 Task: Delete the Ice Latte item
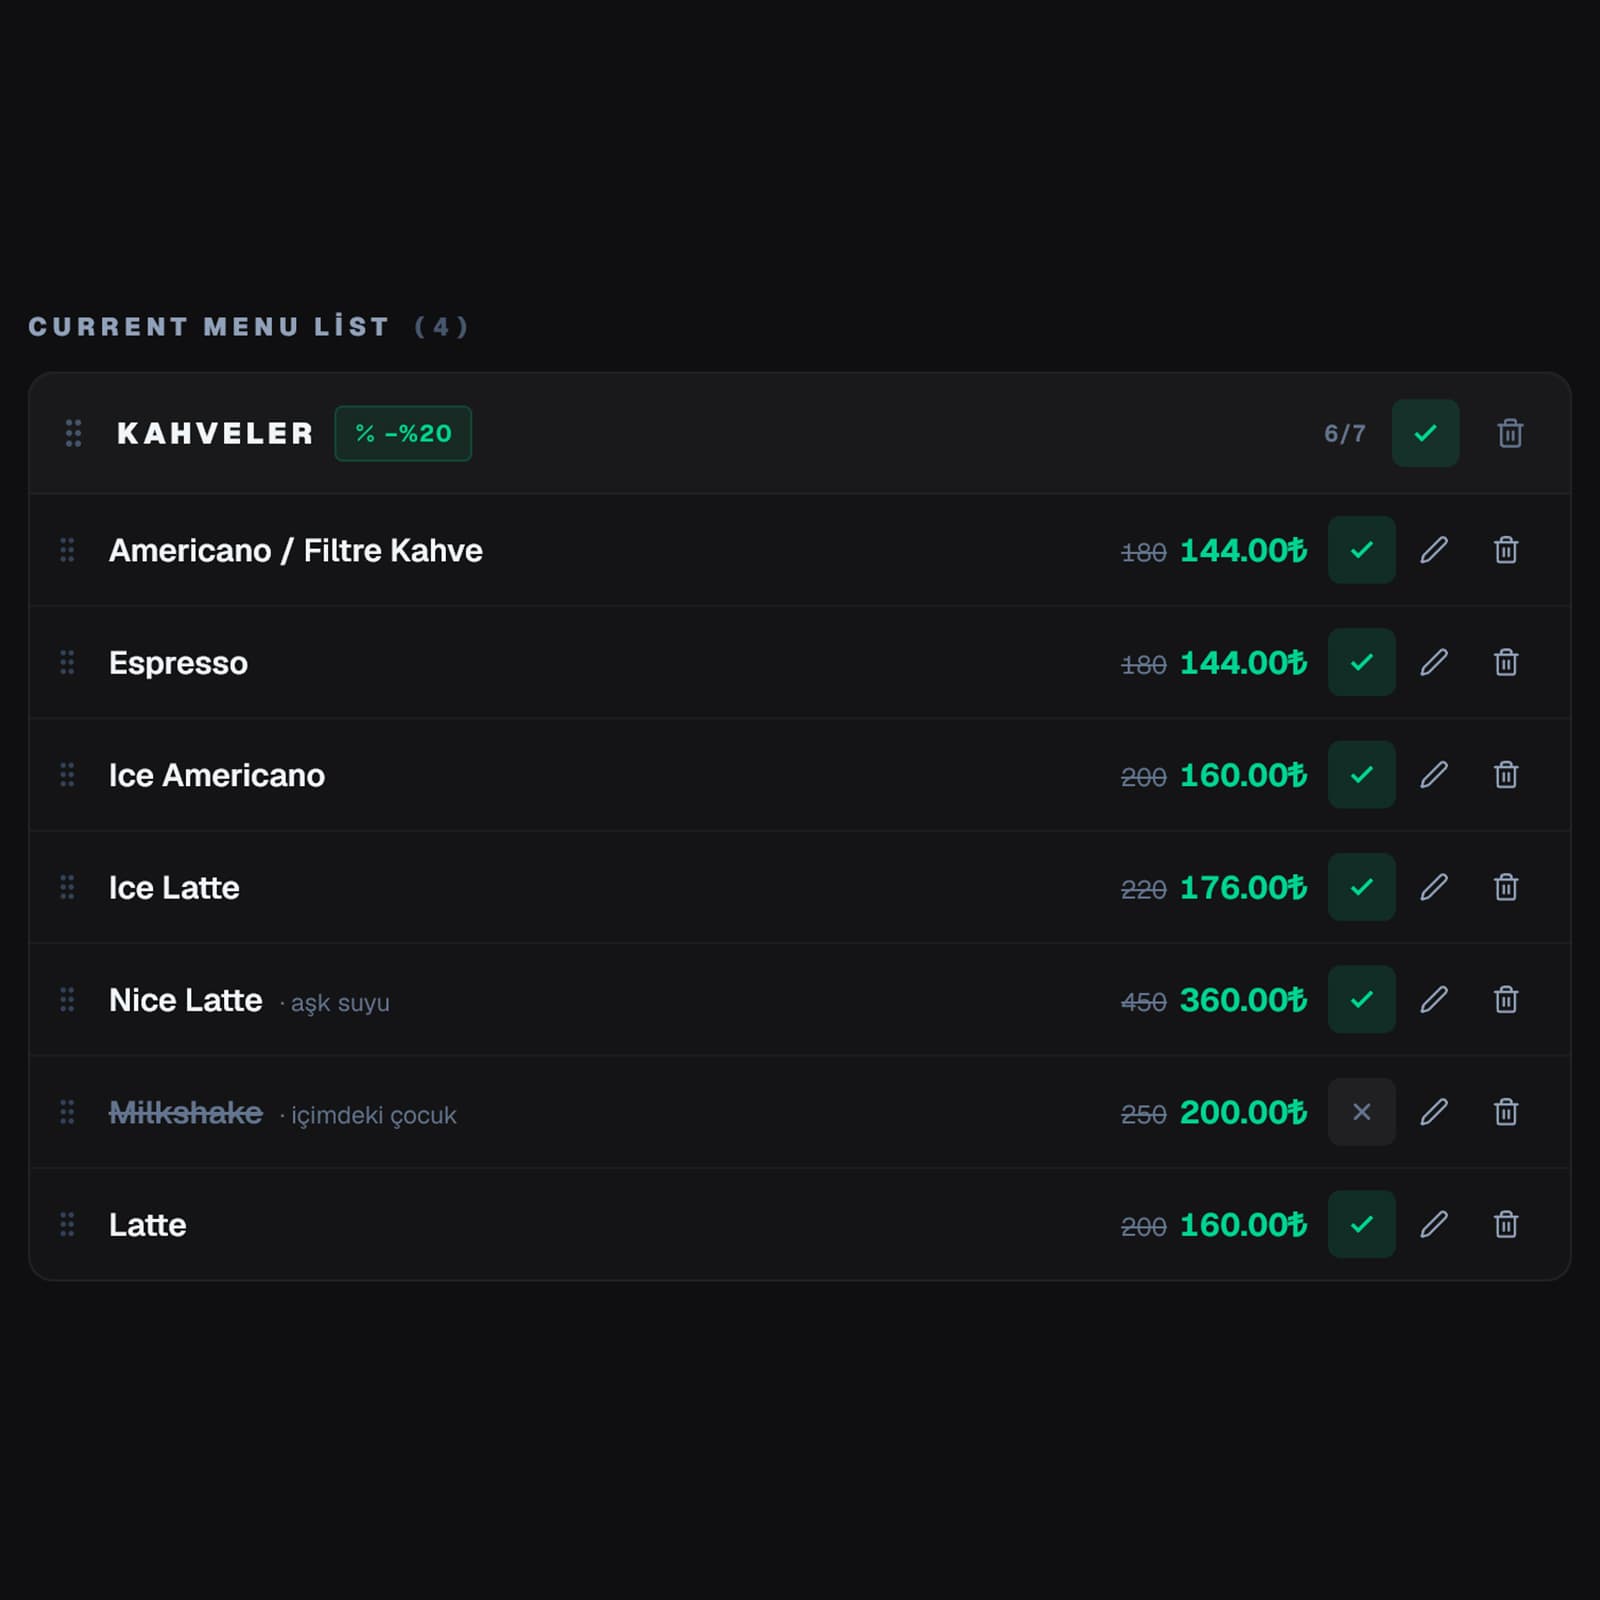tap(1506, 887)
